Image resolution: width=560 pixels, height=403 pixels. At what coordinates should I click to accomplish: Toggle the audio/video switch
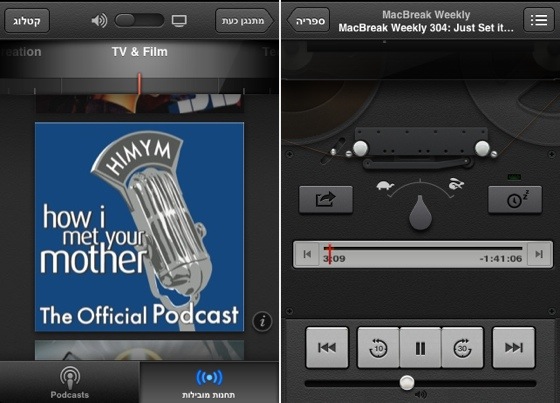coord(139,20)
